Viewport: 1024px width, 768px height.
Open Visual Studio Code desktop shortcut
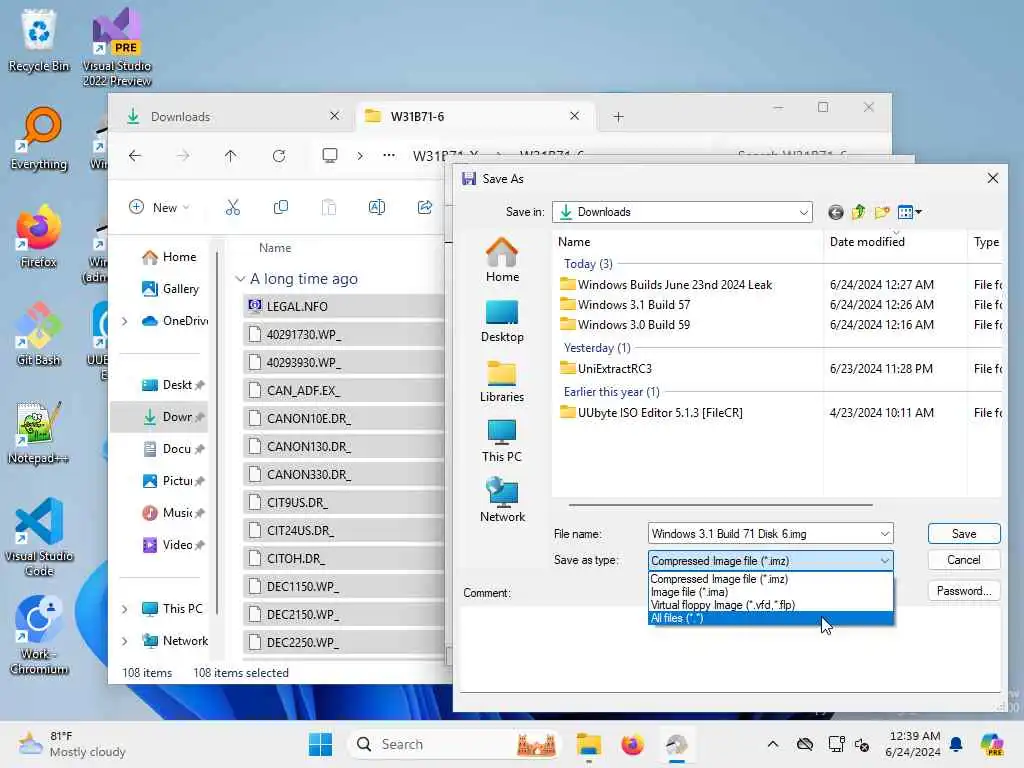click(x=39, y=538)
